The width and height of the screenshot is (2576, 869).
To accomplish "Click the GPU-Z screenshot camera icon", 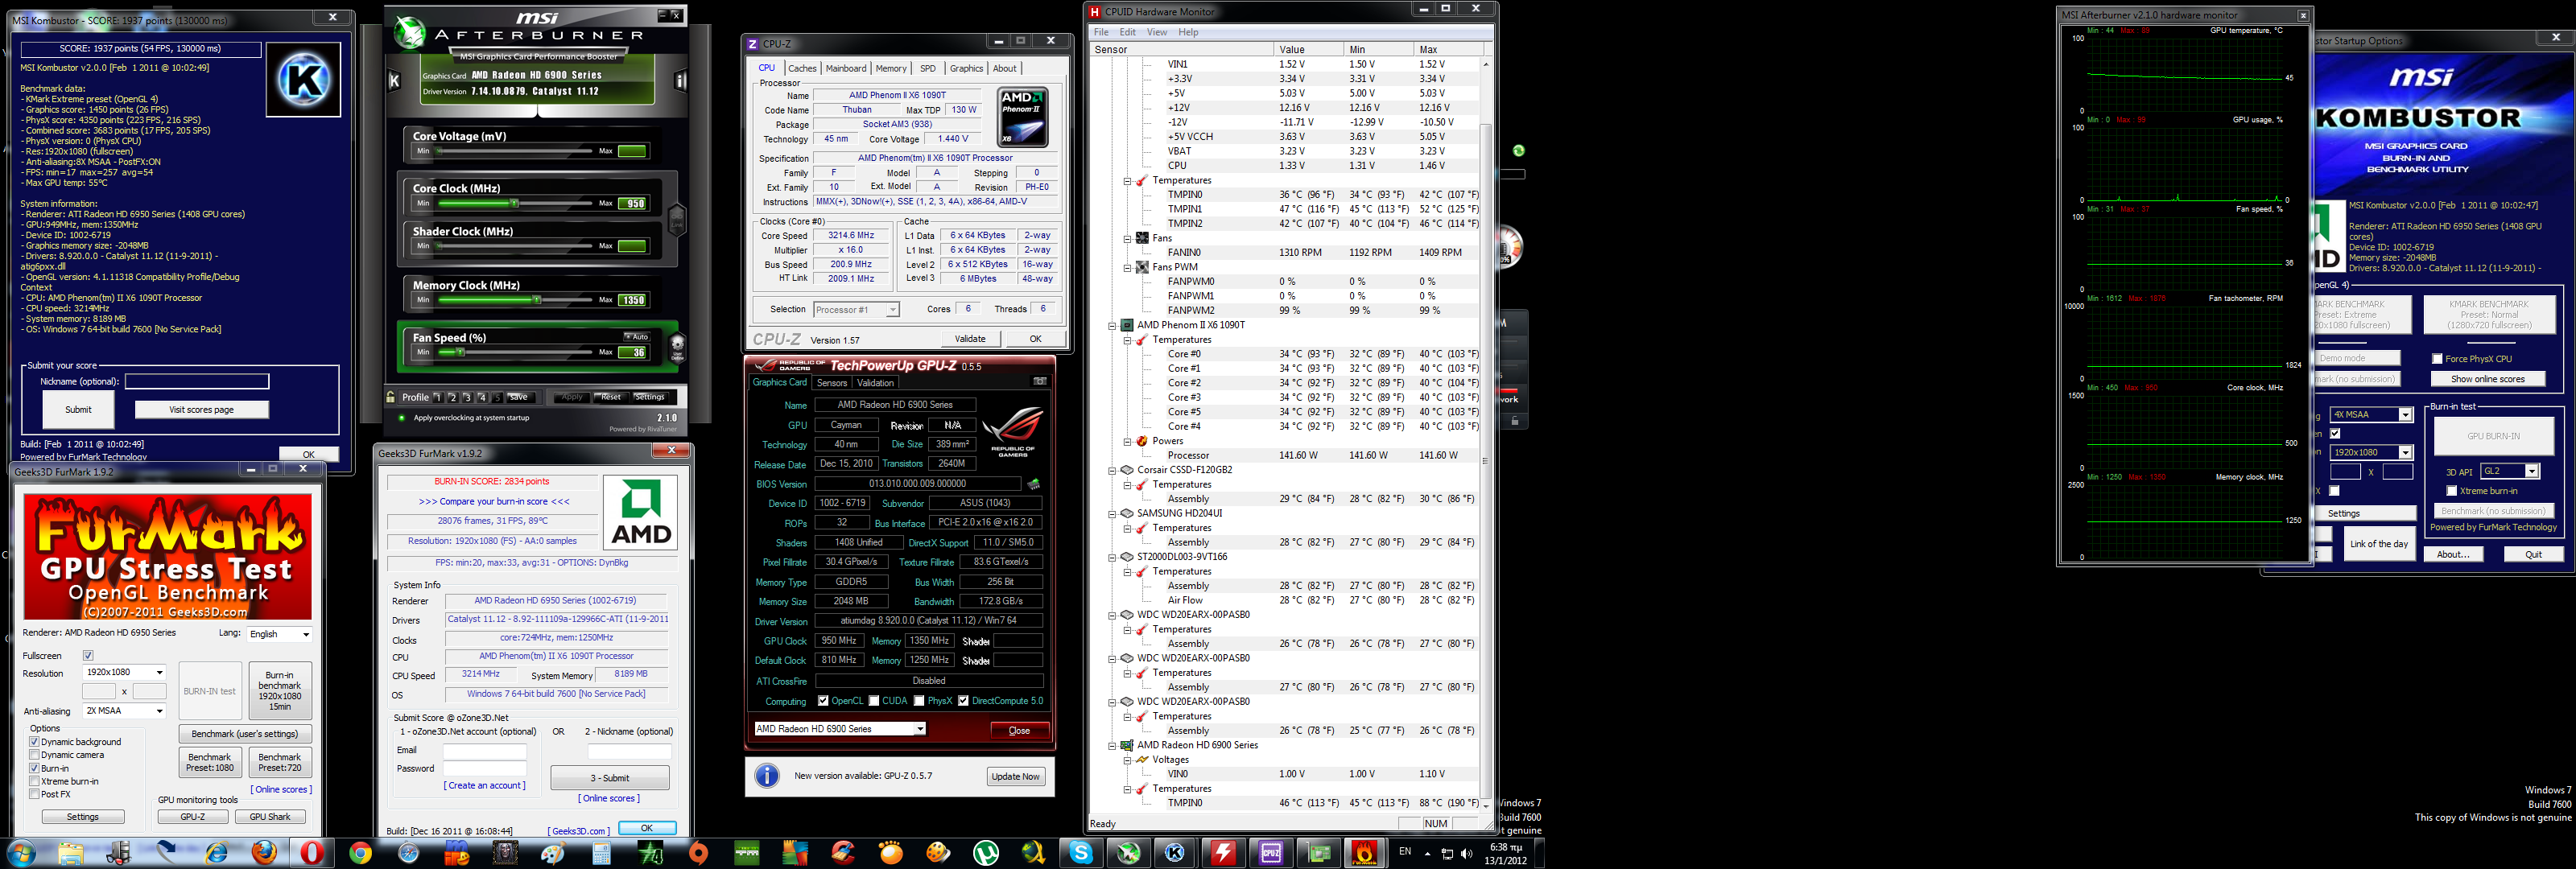I will coord(1040,382).
